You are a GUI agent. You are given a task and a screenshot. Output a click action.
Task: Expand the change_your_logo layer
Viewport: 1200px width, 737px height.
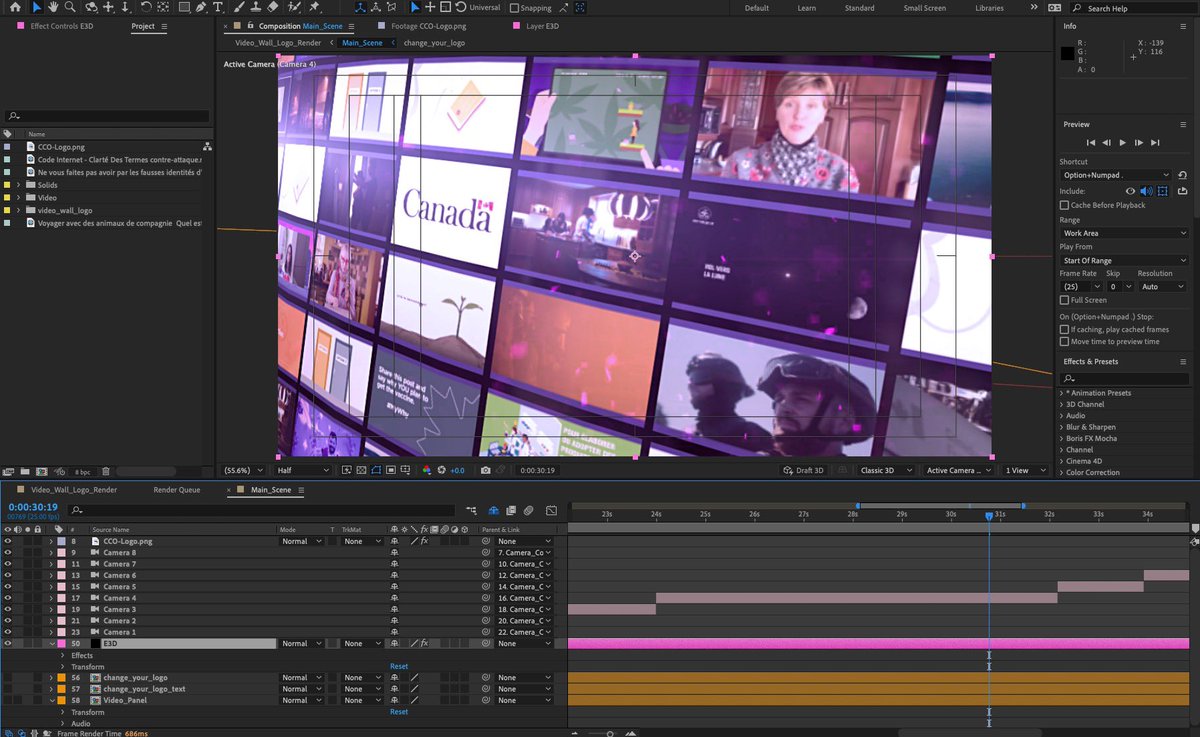pos(51,677)
